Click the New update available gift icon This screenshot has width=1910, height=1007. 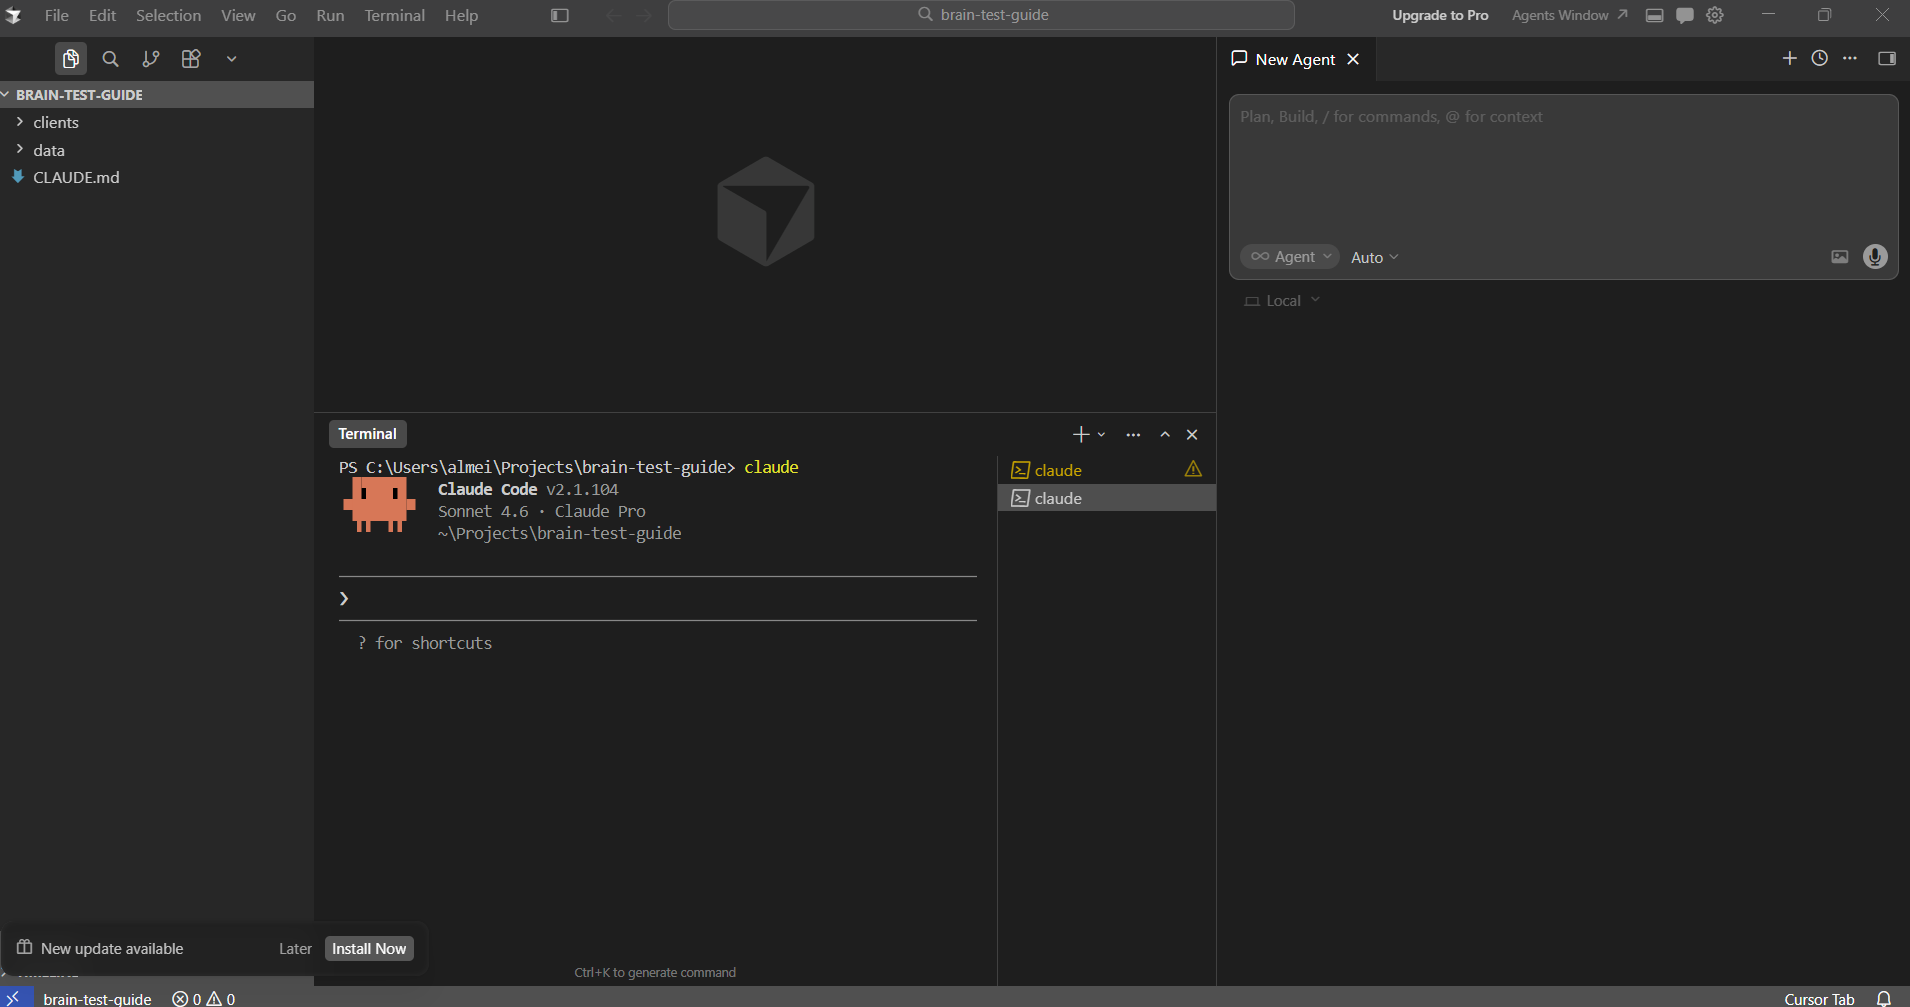coord(25,947)
